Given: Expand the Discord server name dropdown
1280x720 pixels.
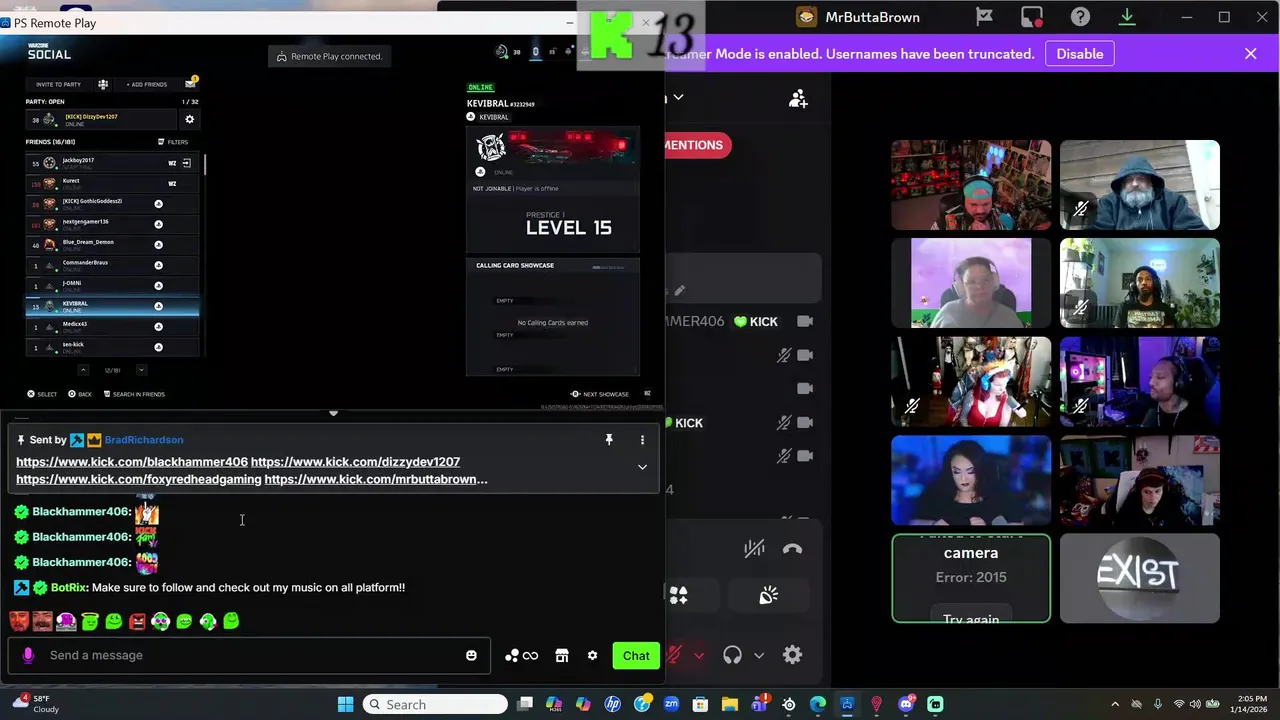Looking at the screenshot, I should tap(678, 97).
